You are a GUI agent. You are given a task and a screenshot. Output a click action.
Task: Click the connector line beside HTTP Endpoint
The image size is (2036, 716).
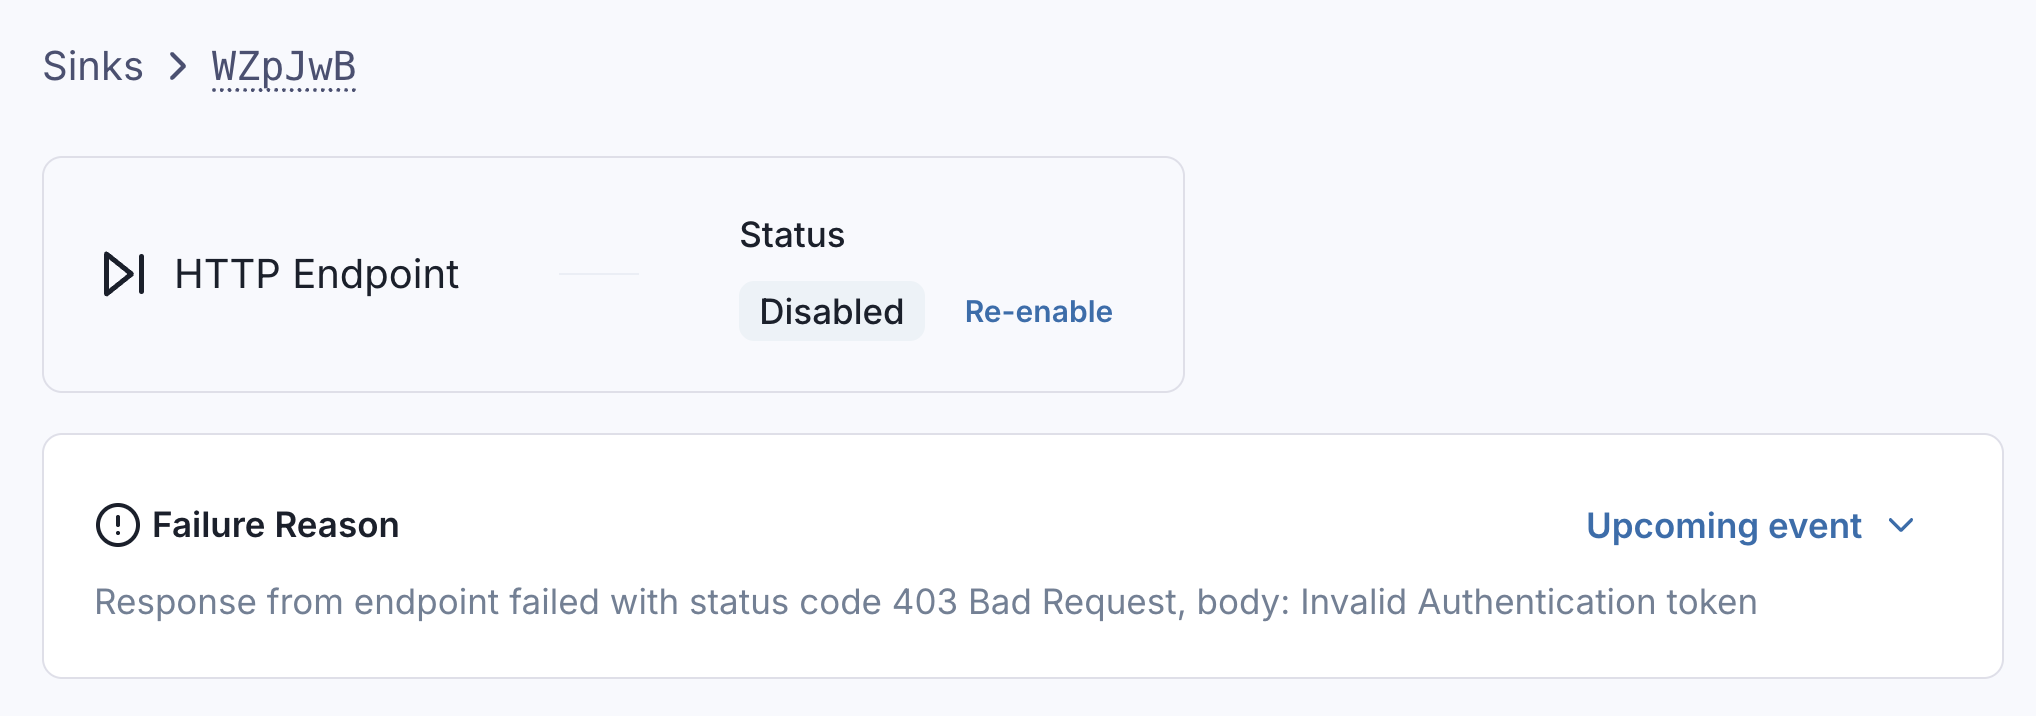598,274
